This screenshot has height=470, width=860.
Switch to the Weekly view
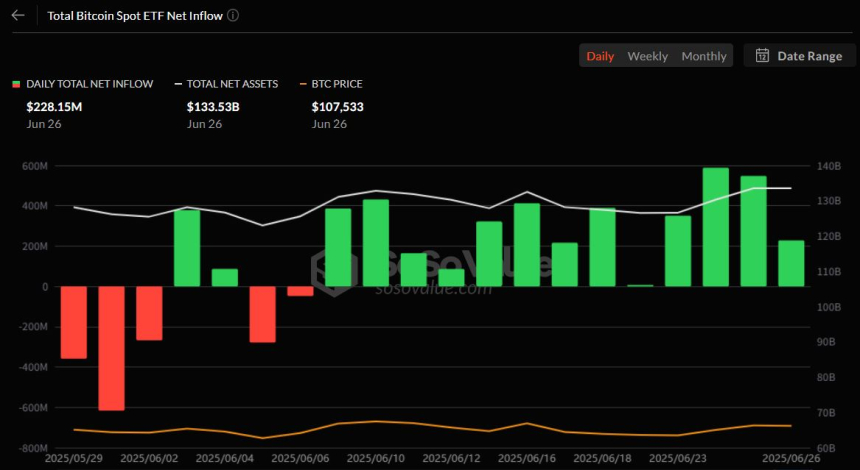coord(647,56)
